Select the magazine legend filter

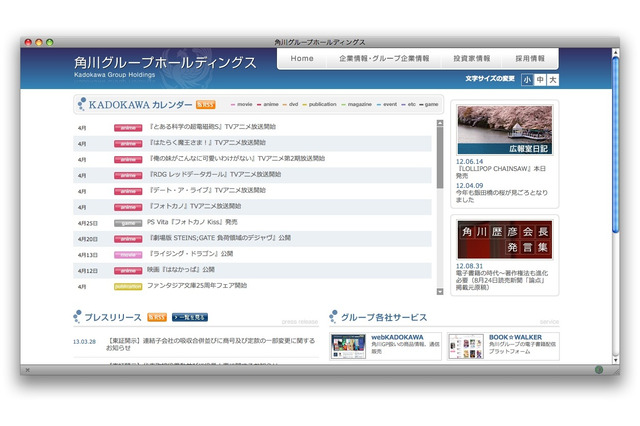tap(357, 104)
